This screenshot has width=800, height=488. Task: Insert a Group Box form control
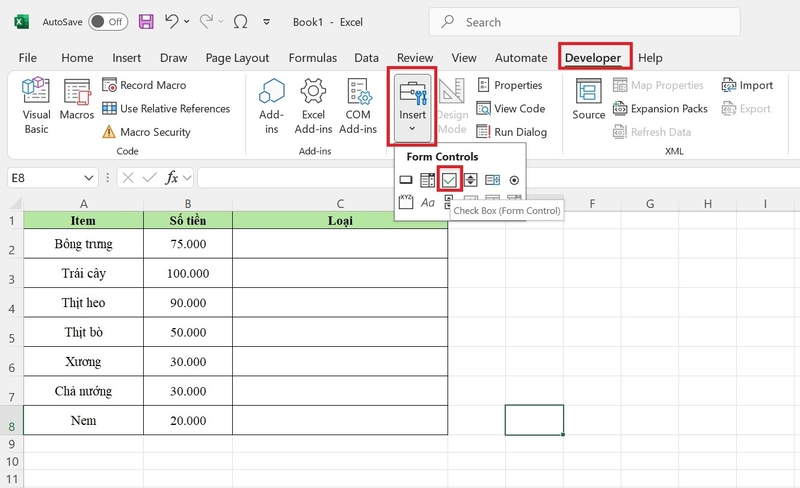coord(406,202)
